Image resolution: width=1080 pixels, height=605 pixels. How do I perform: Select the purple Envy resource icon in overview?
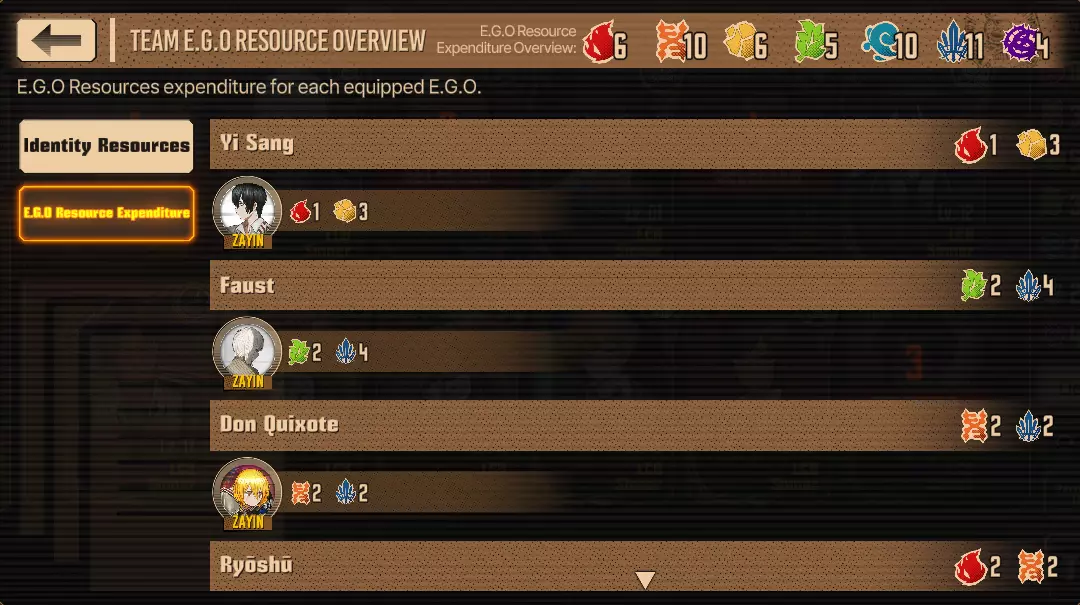tap(1019, 42)
